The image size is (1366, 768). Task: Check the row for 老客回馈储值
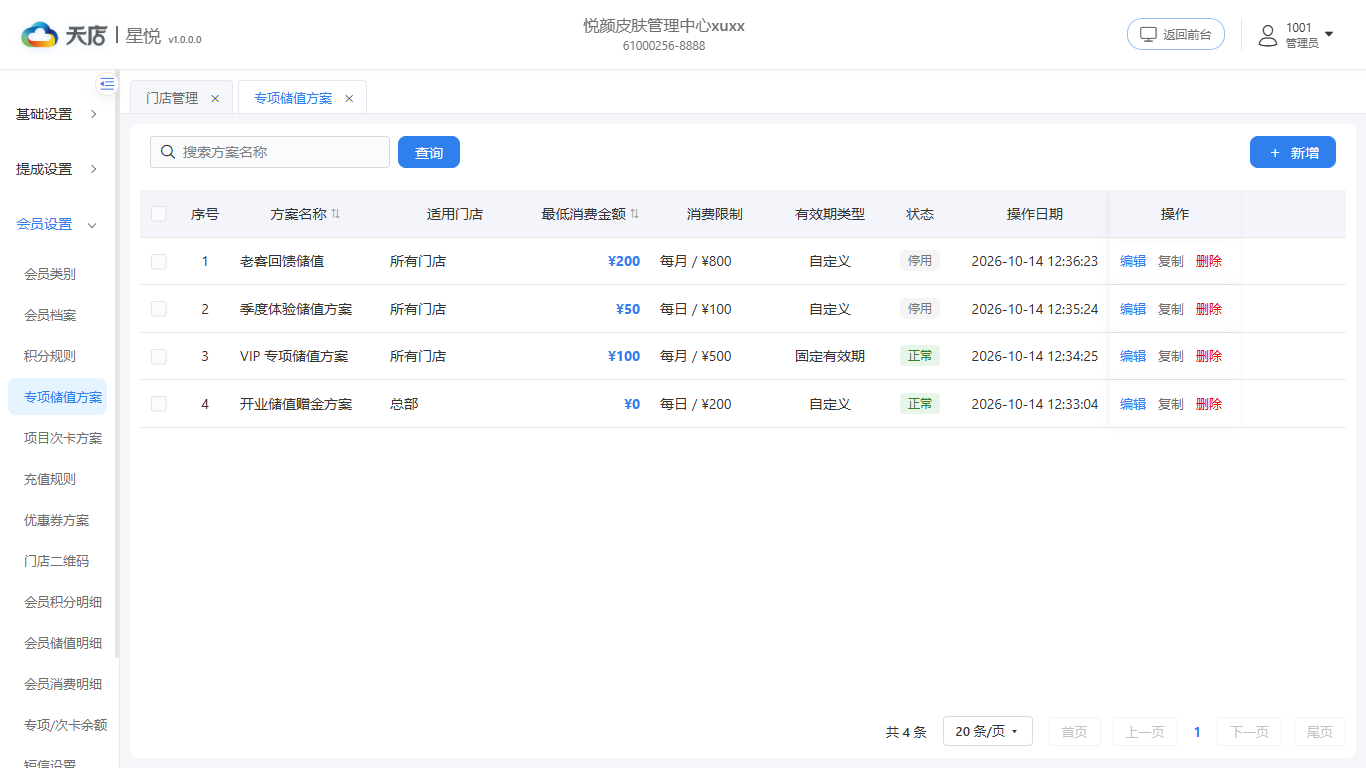coord(159,261)
